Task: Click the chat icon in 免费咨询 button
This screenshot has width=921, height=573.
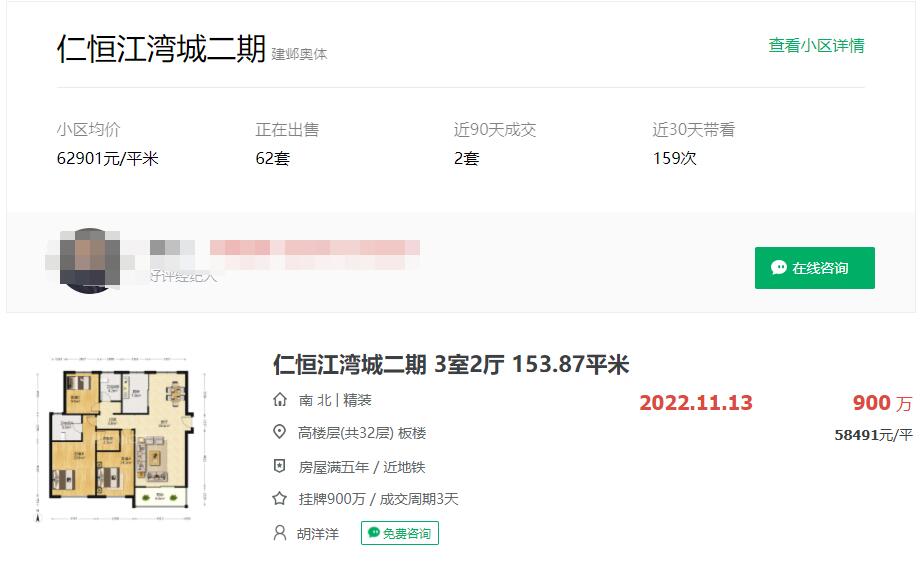Action: [374, 532]
